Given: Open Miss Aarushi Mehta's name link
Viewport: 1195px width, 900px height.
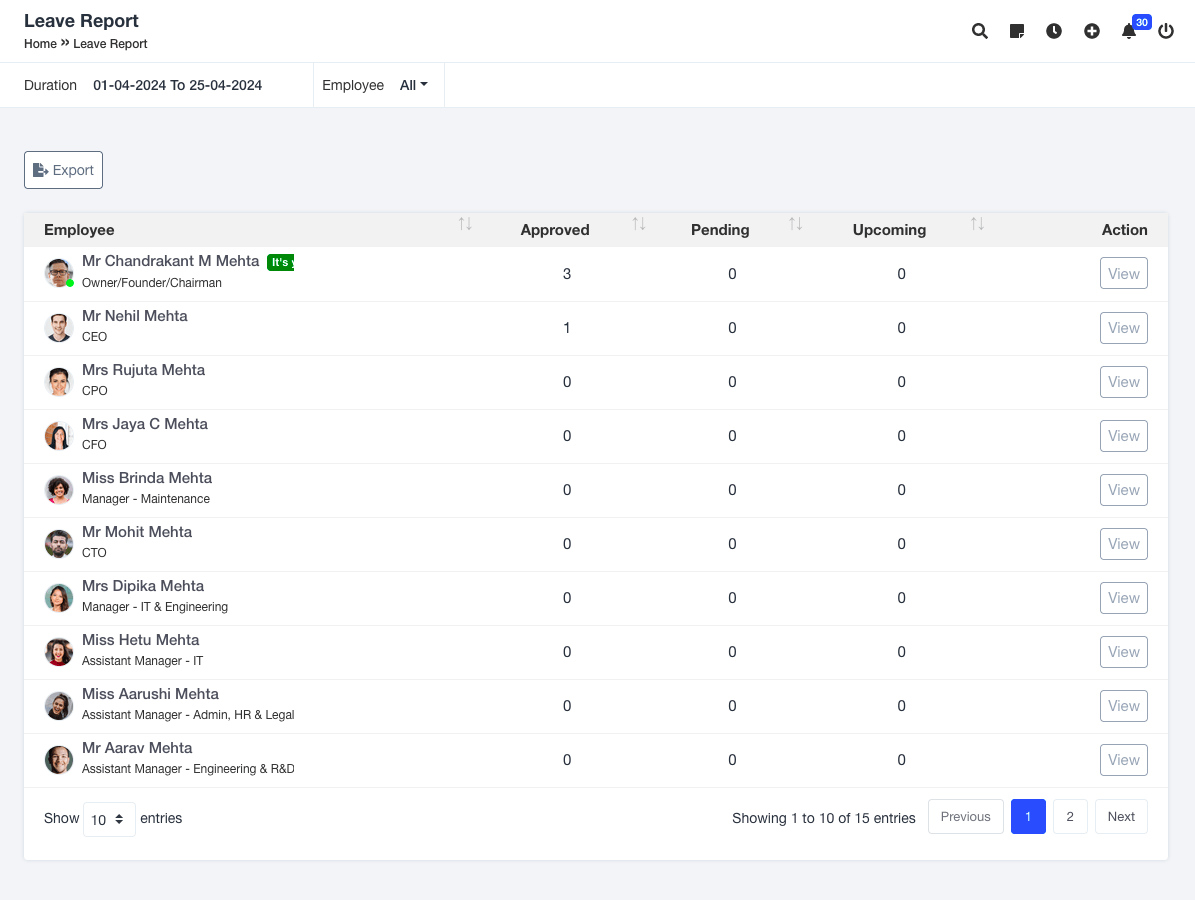Looking at the screenshot, I should pos(150,694).
